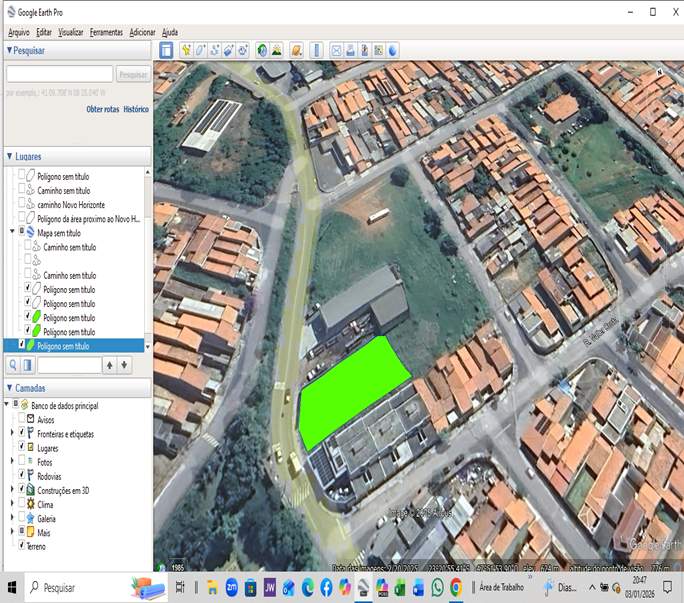
Task: Open the Adicionar menu
Action: (x=142, y=32)
